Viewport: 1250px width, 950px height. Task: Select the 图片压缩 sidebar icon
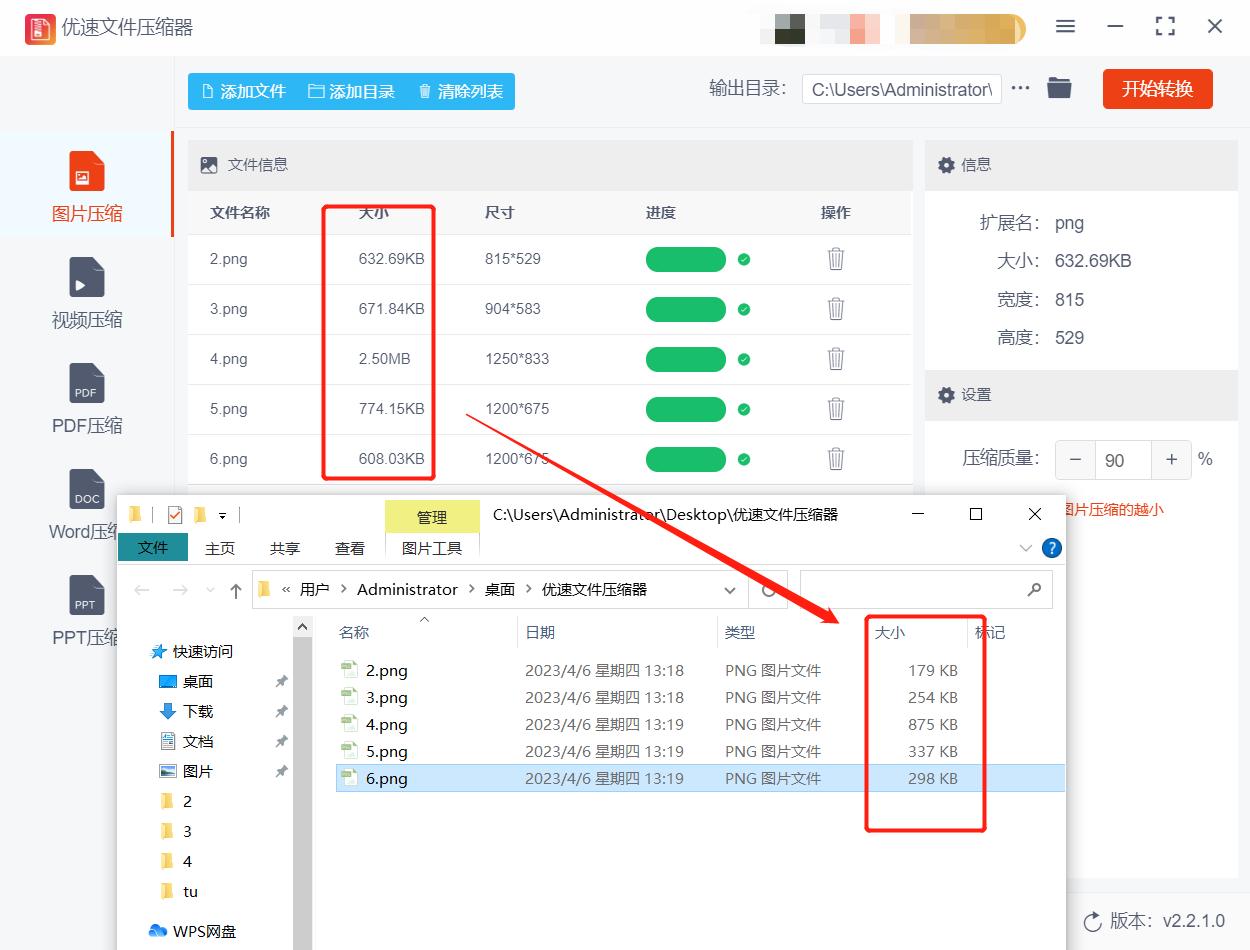click(x=86, y=184)
